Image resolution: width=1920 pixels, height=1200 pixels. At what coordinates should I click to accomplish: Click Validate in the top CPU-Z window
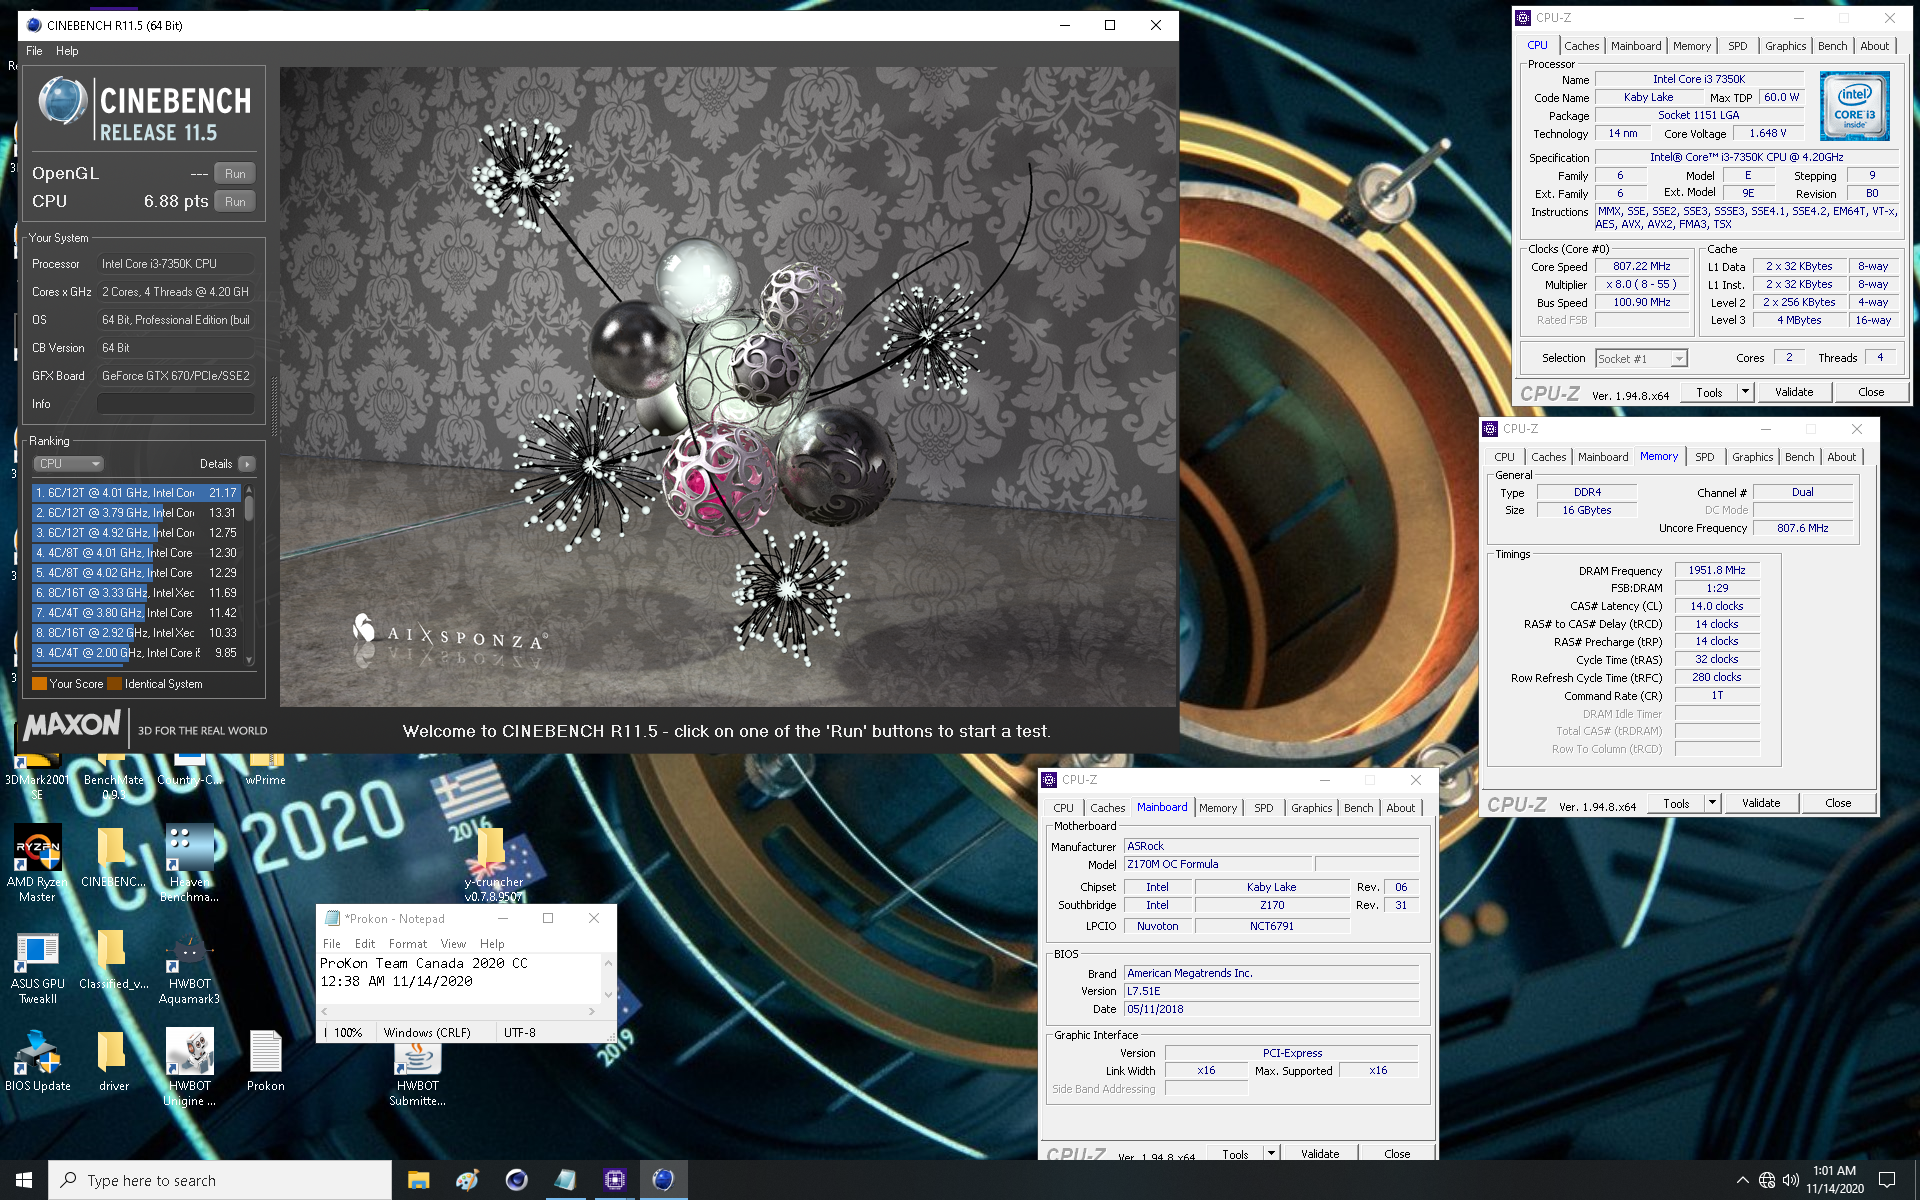click(x=1793, y=392)
